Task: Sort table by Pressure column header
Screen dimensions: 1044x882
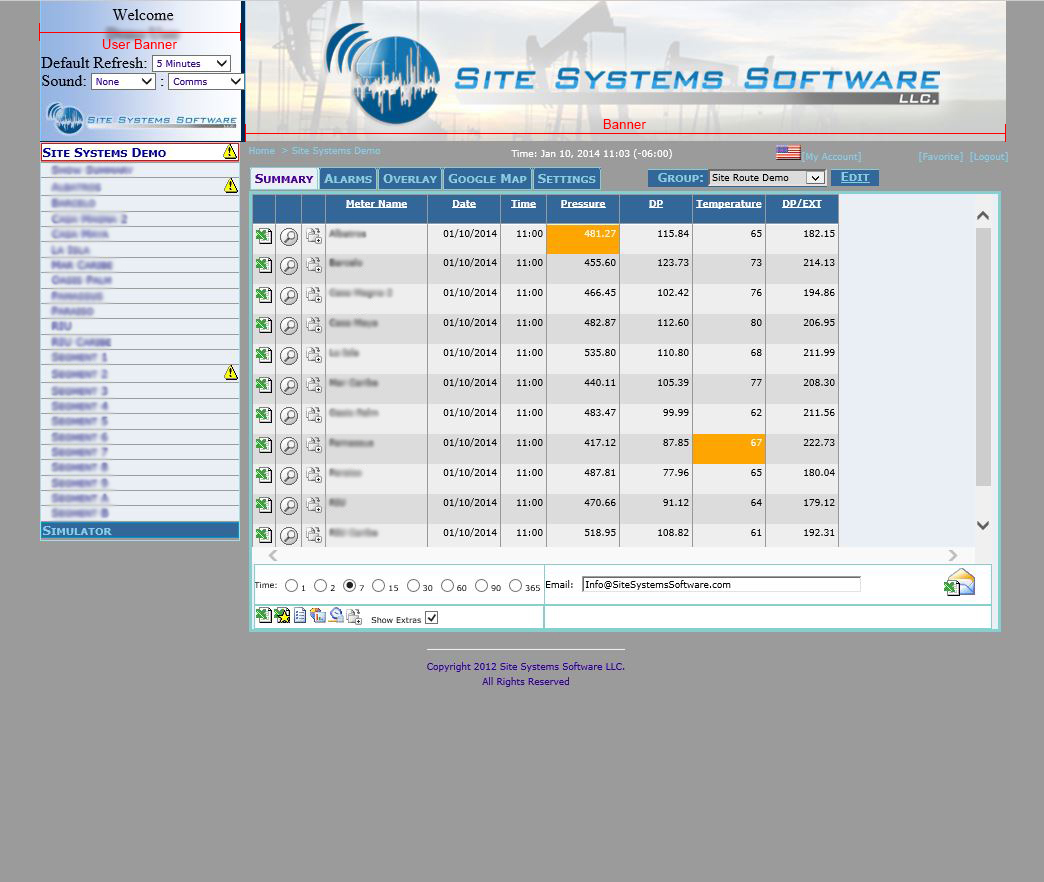Action: pos(583,204)
